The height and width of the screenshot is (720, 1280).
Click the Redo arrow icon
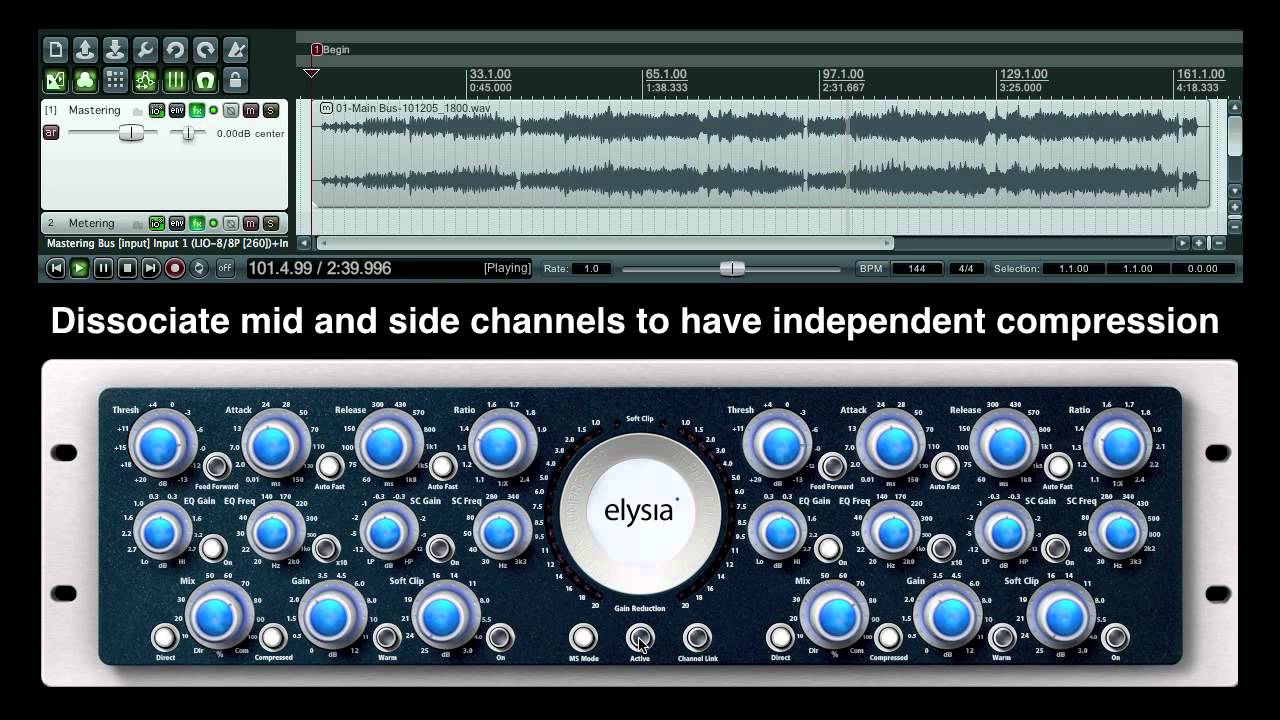point(206,50)
